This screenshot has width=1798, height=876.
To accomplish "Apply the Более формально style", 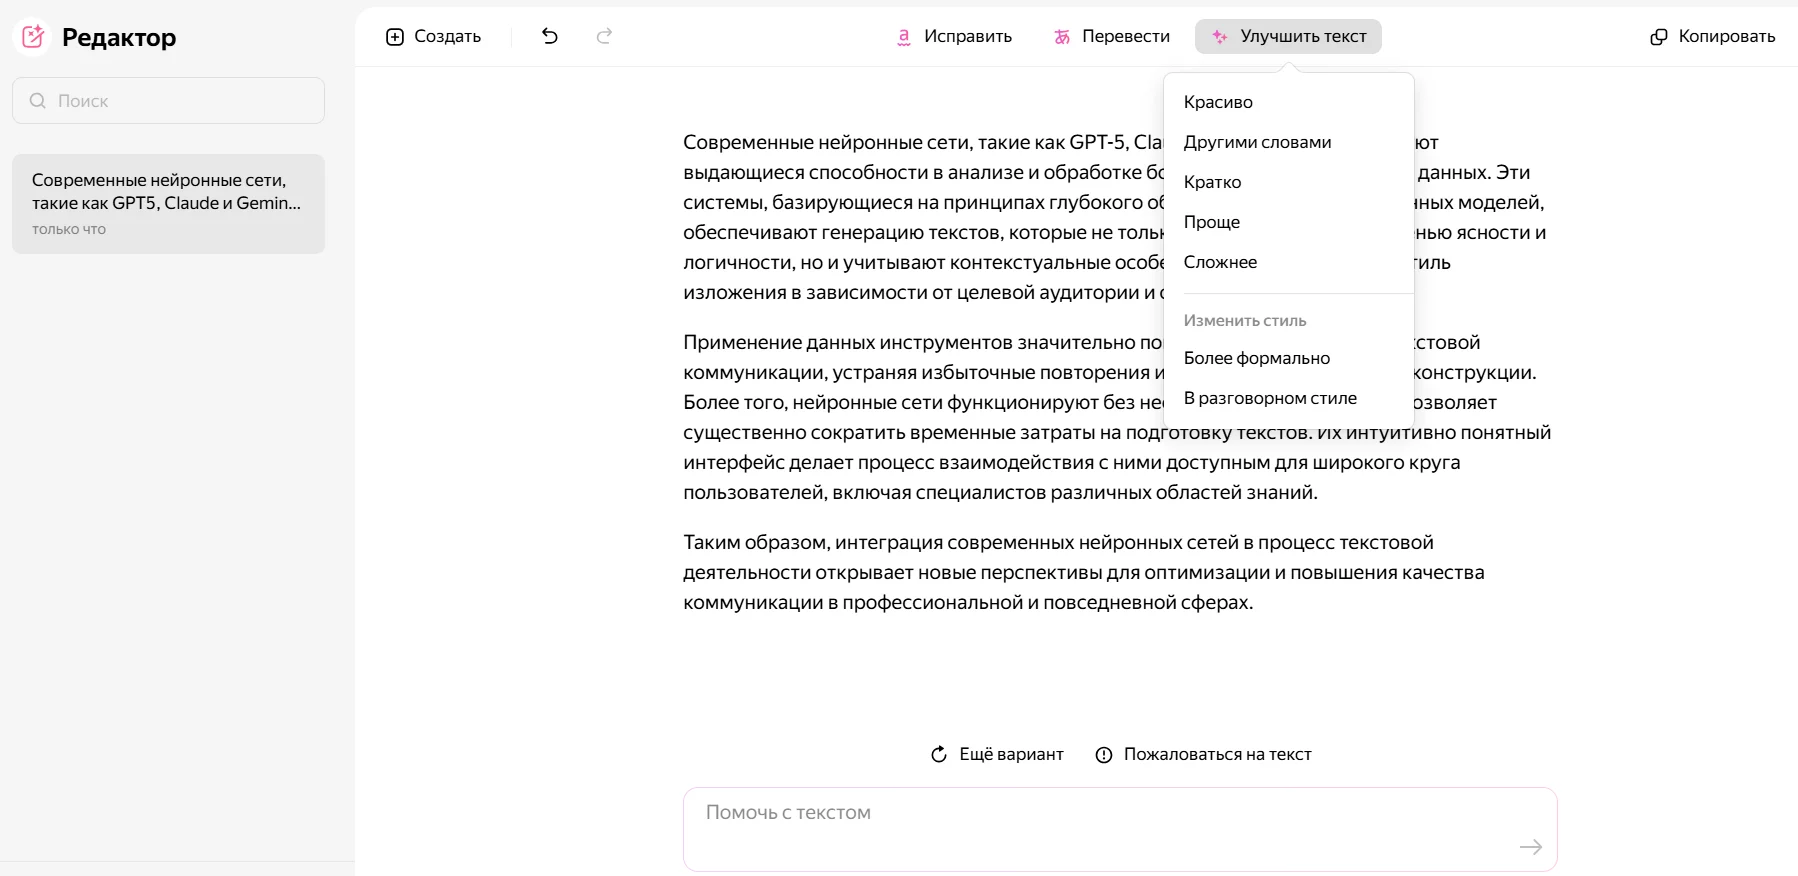I will tap(1256, 358).
